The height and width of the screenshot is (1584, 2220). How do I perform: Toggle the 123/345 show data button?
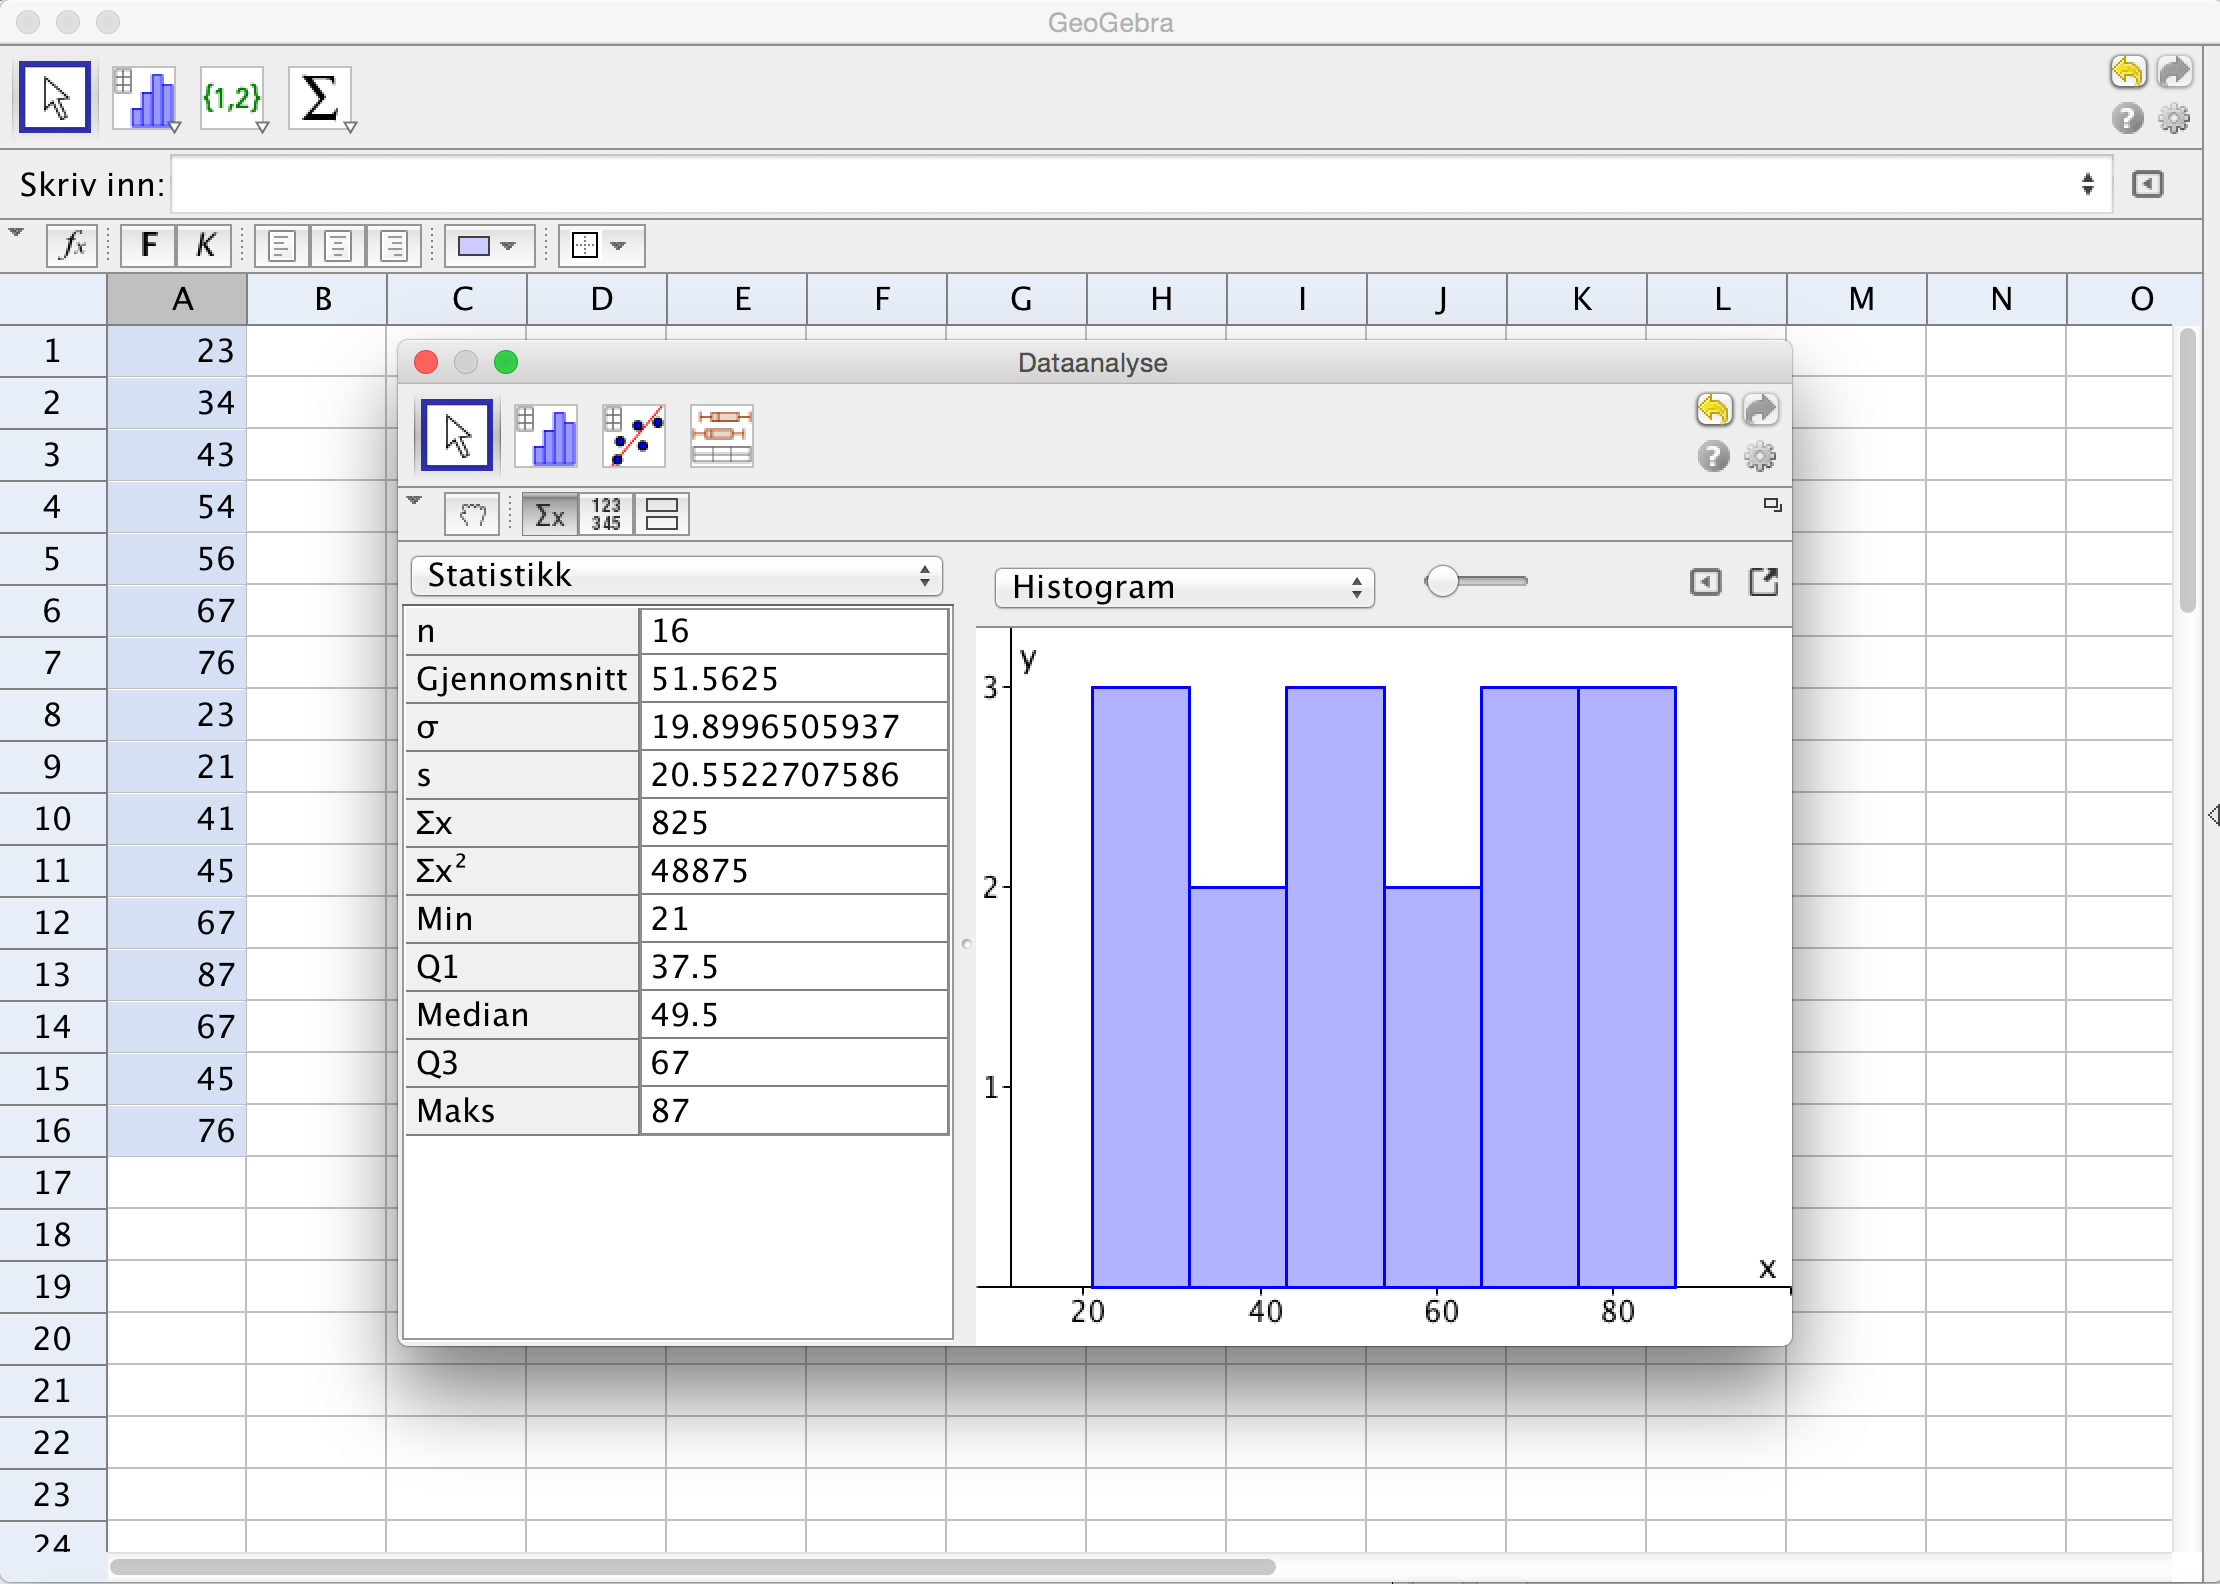click(606, 515)
